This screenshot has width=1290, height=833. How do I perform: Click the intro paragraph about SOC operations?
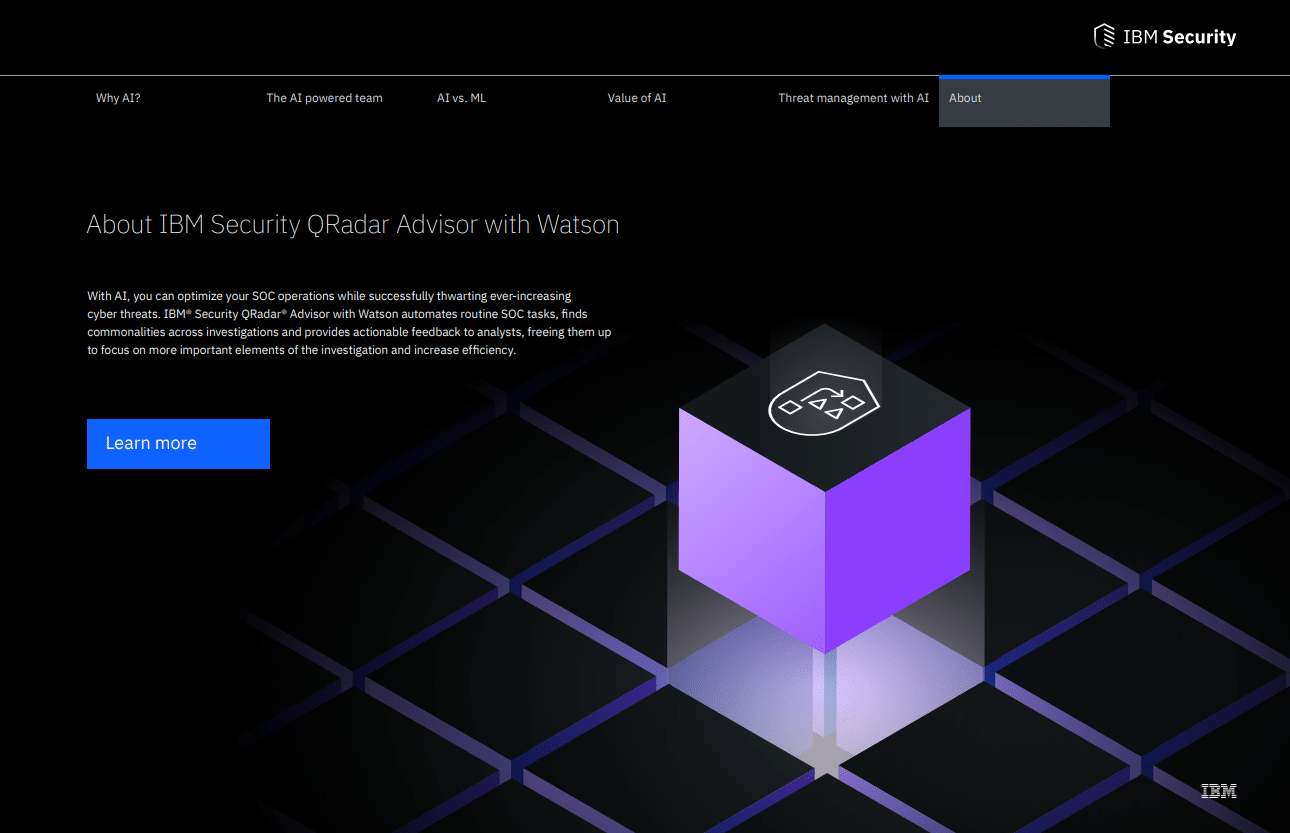pyautogui.click(x=350, y=322)
